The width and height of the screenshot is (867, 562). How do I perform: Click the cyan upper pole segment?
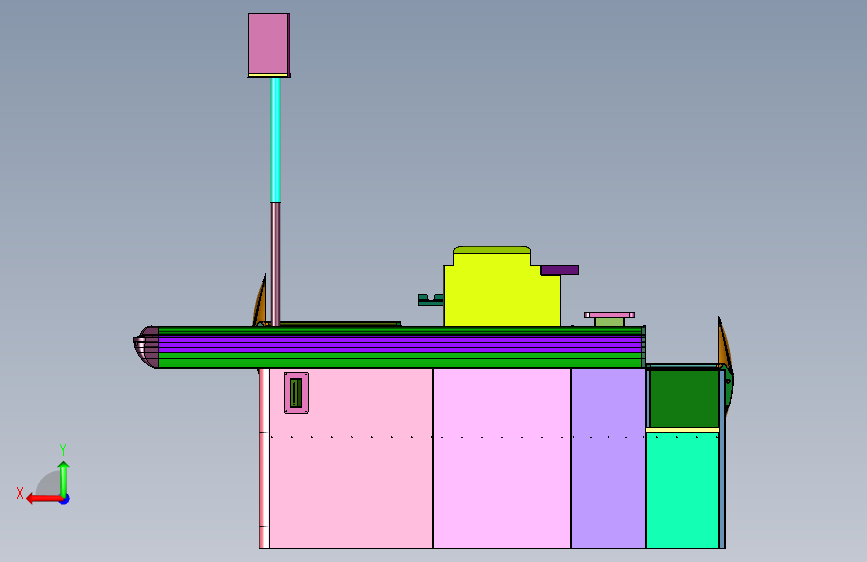pyautogui.click(x=275, y=140)
